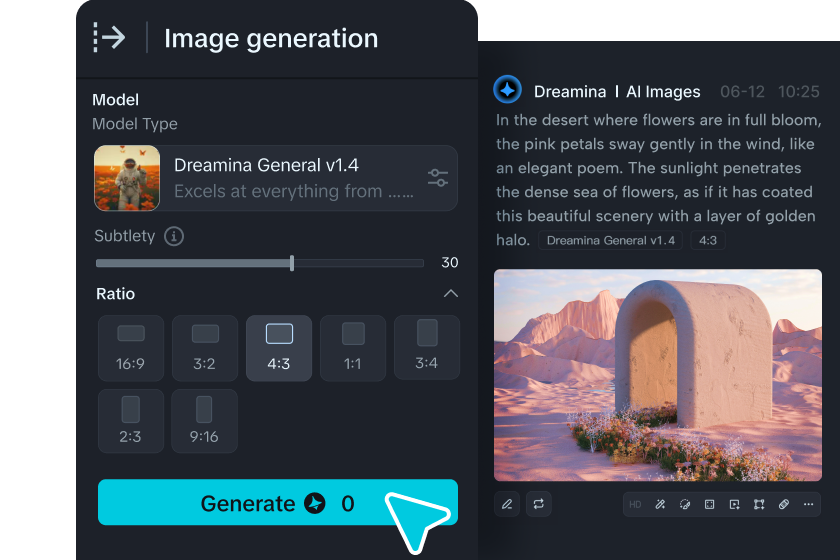Select the 4:3 ratio option
Viewport: 840px width, 560px height.
click(x=279, y=348)
